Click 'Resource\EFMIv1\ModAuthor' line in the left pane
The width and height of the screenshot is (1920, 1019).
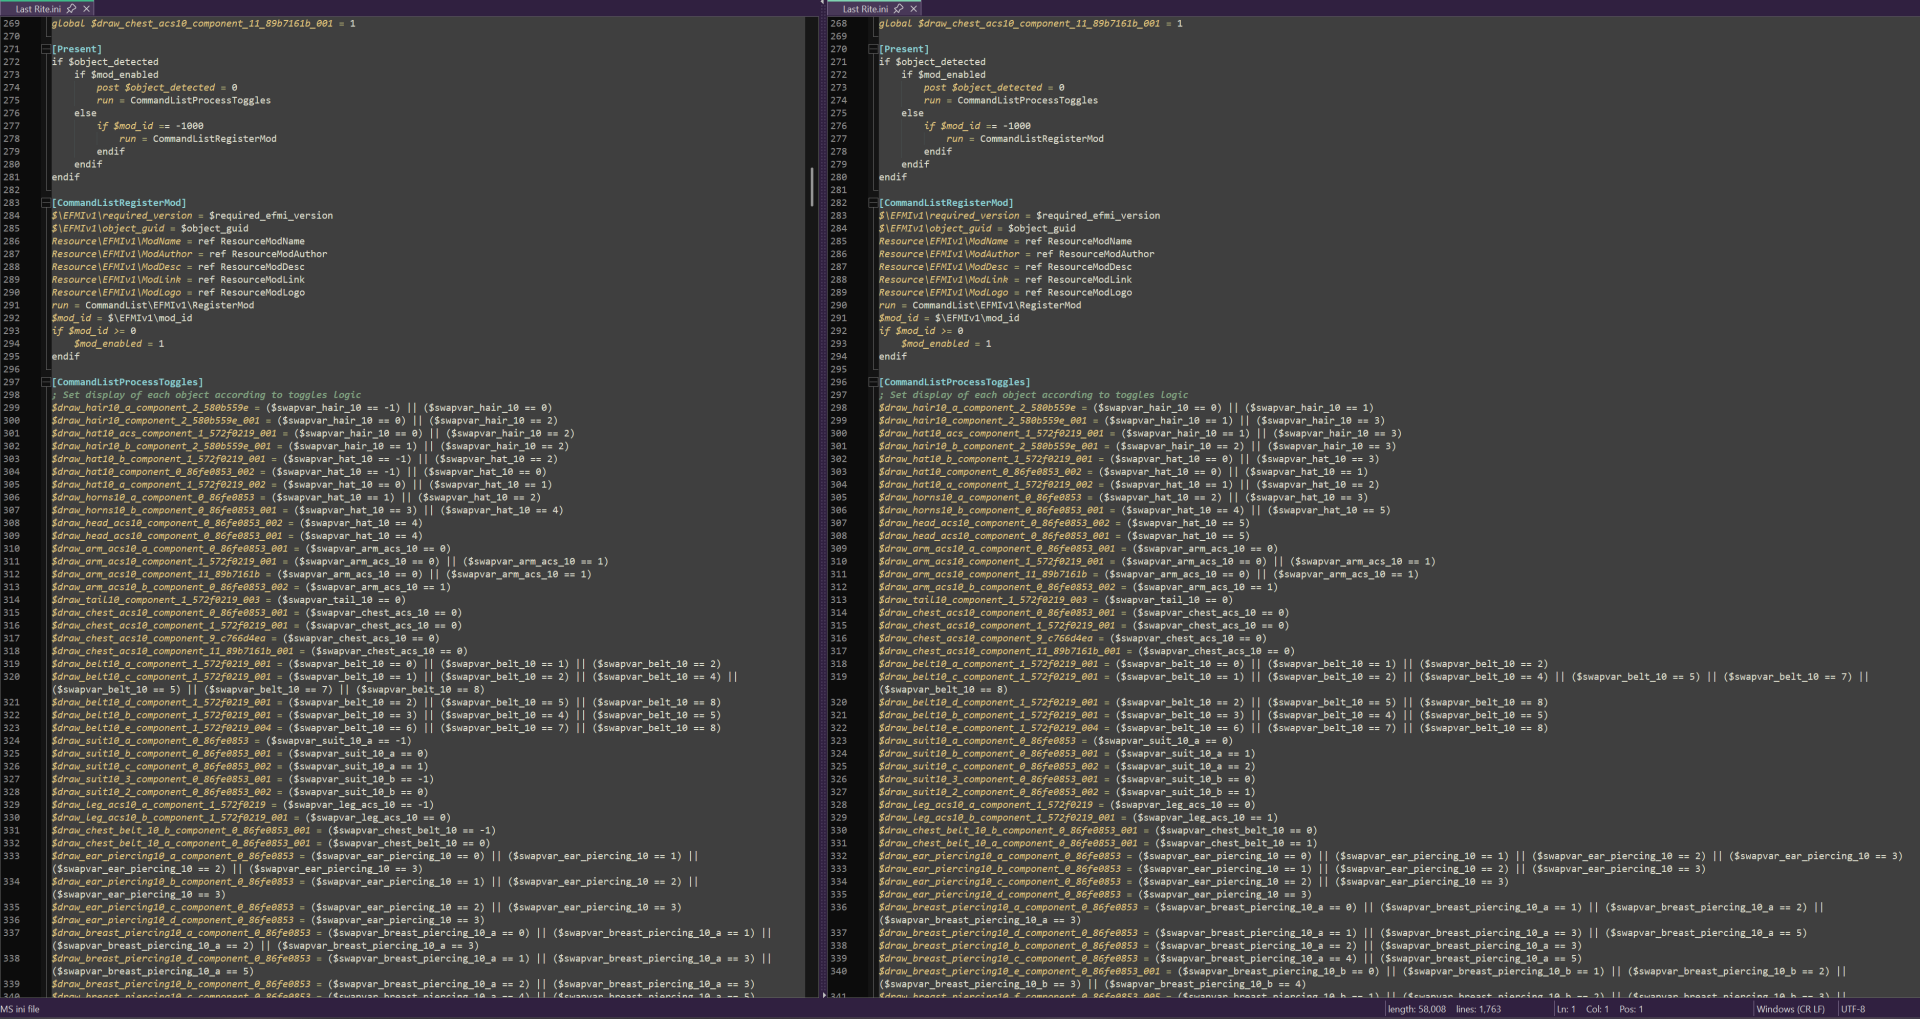coord(190,254)
